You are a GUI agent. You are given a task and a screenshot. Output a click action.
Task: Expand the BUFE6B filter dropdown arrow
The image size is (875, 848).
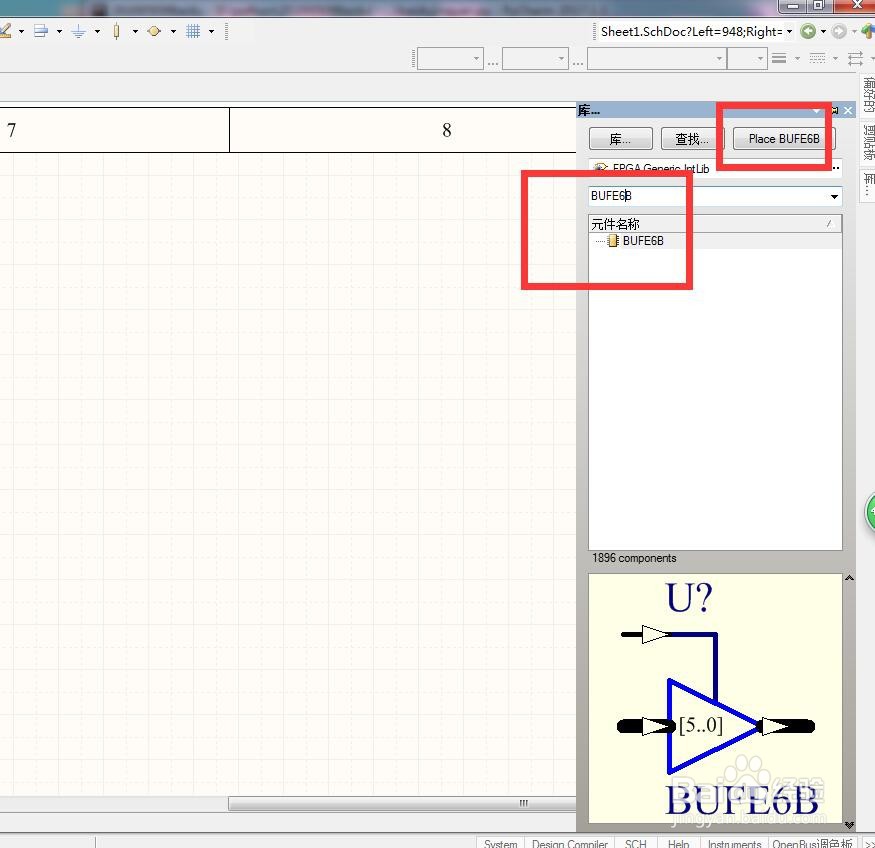[834, 196]
